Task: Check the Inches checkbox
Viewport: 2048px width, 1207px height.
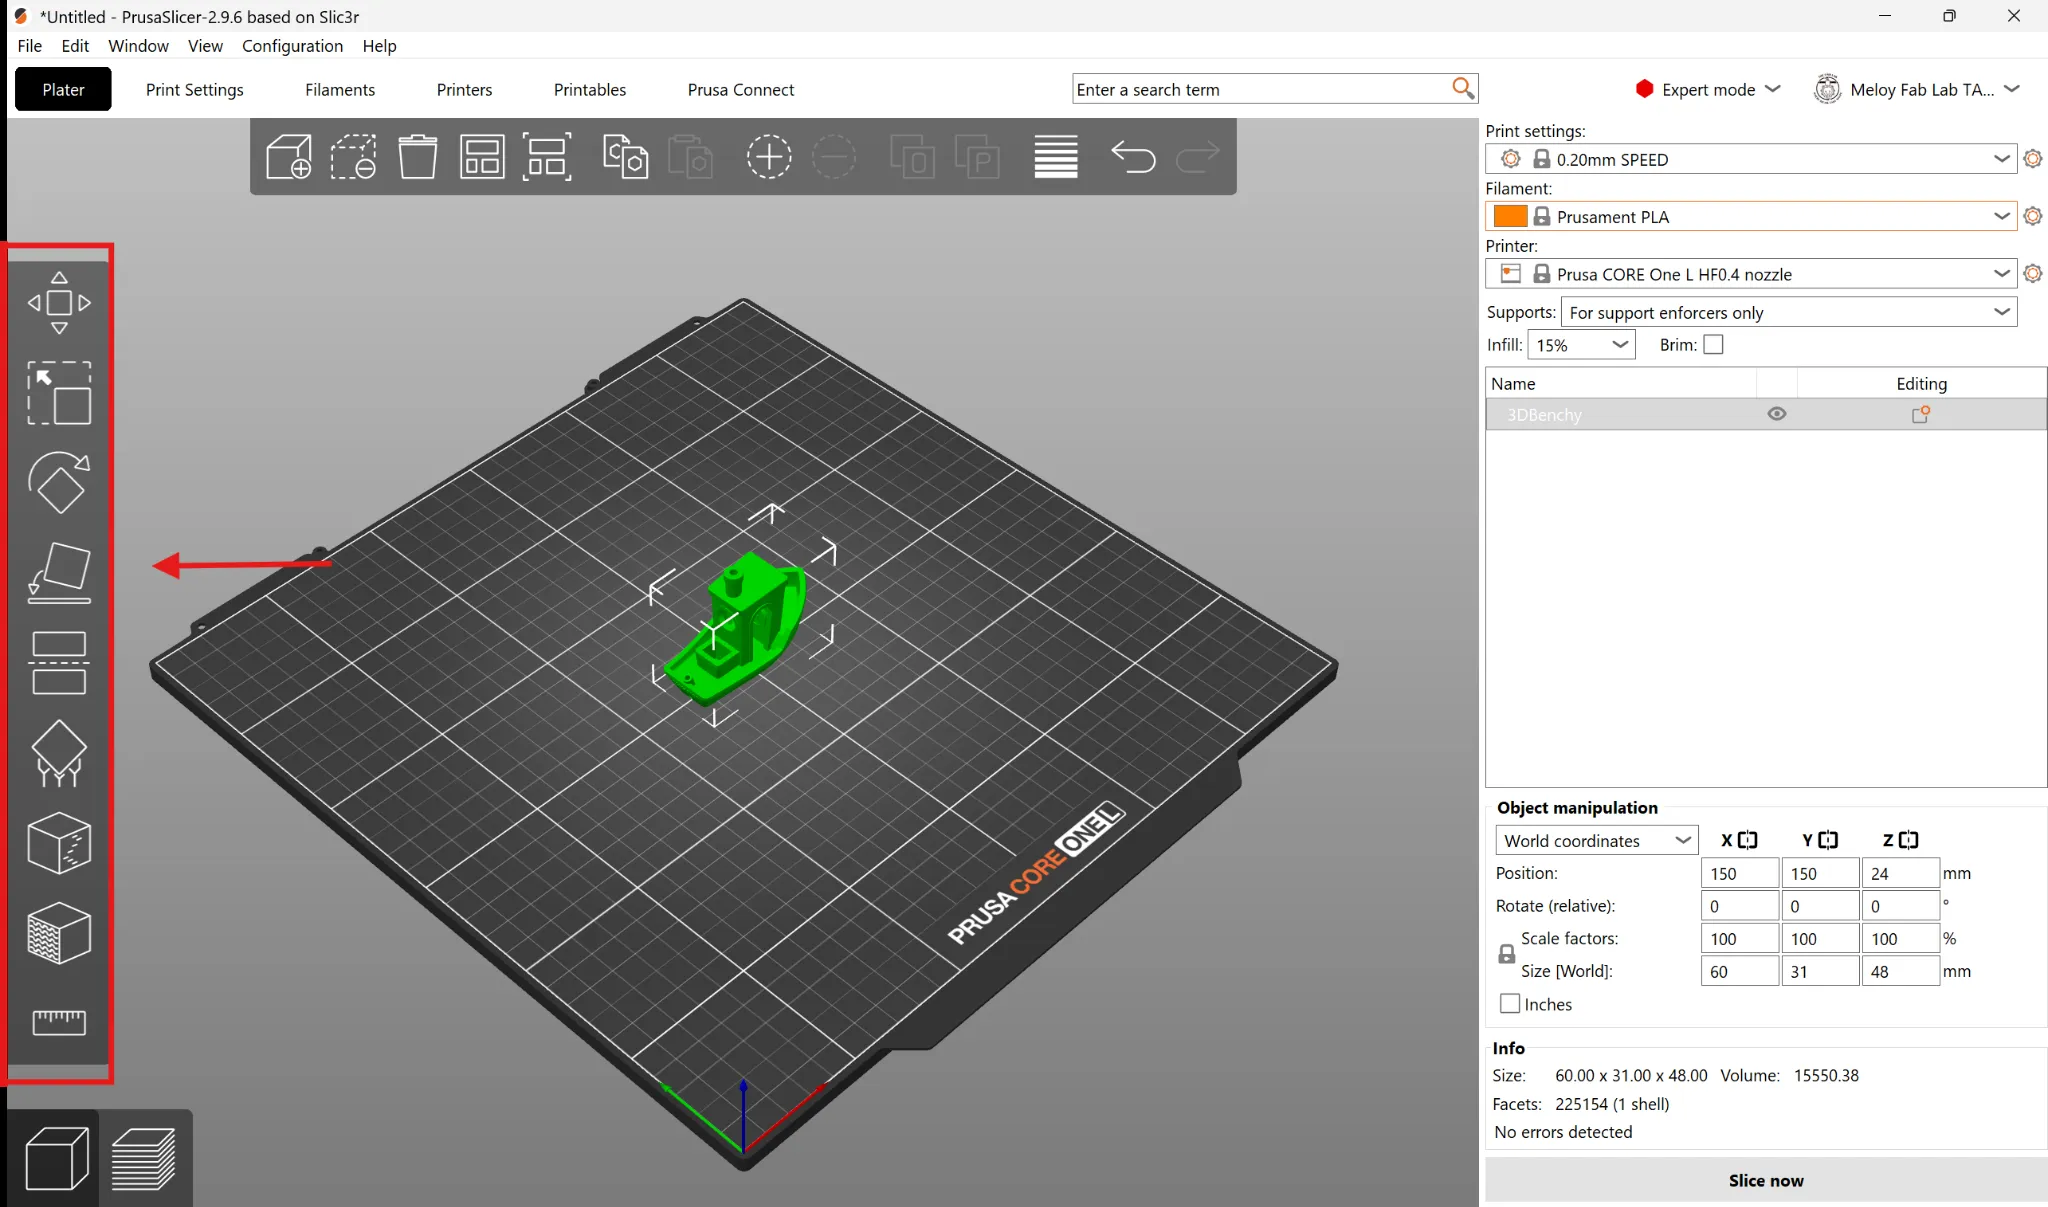Action: tap(1510, 1003)
